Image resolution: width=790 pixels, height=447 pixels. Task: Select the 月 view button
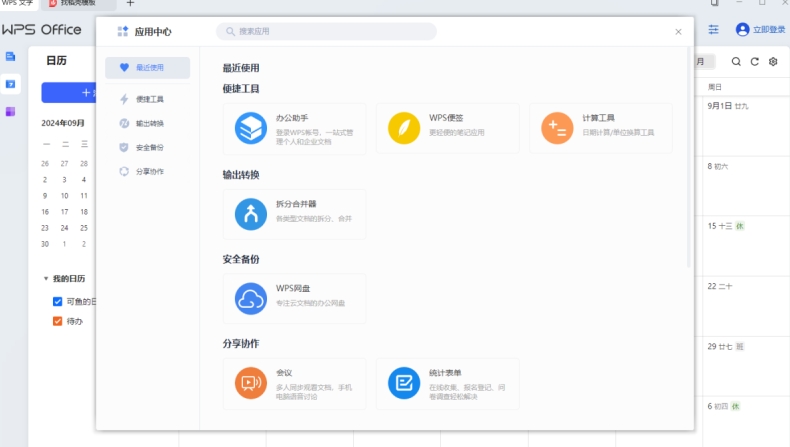pos(704,61)
